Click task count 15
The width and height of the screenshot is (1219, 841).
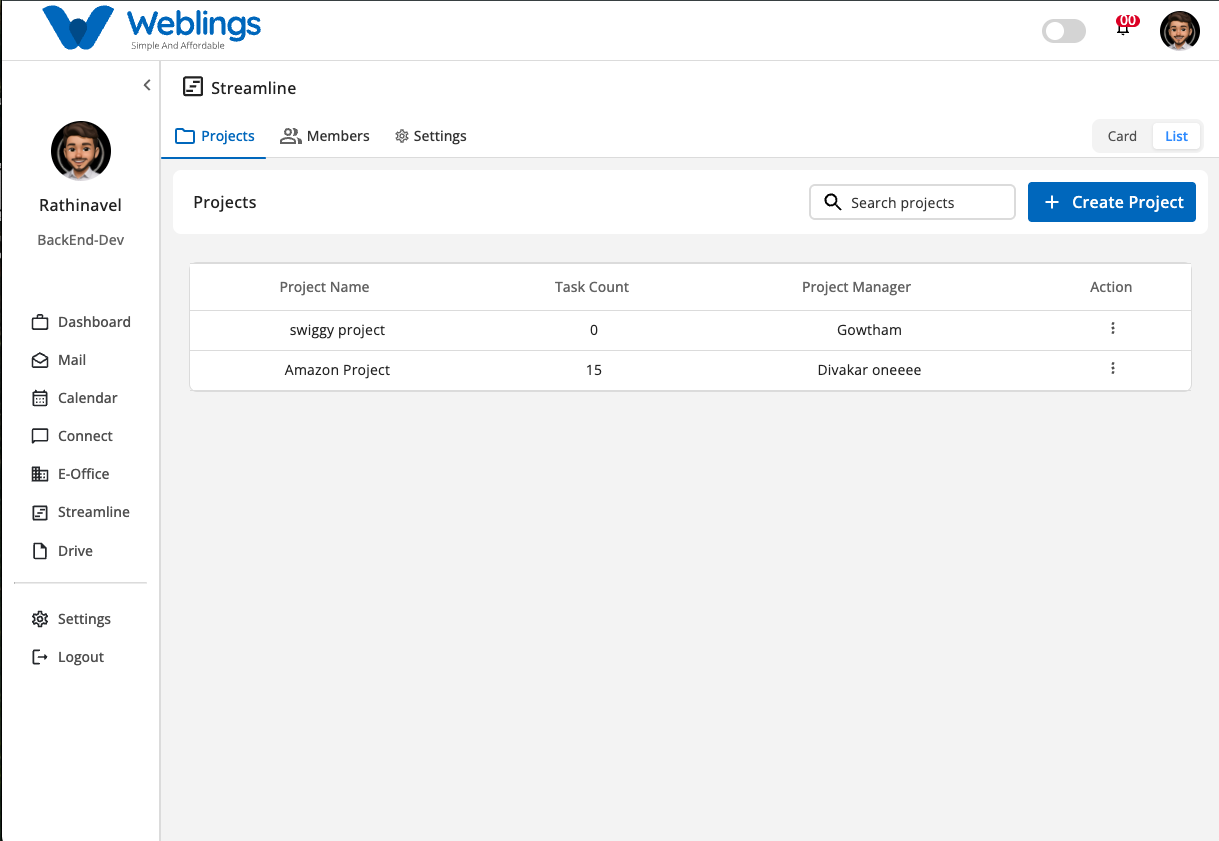point(594,370)
